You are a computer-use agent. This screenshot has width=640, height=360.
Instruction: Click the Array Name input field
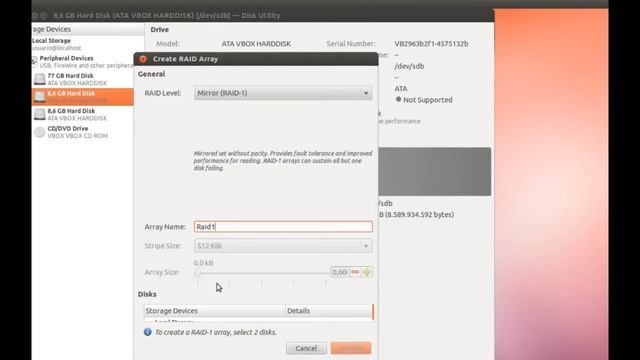pos(283,227)
